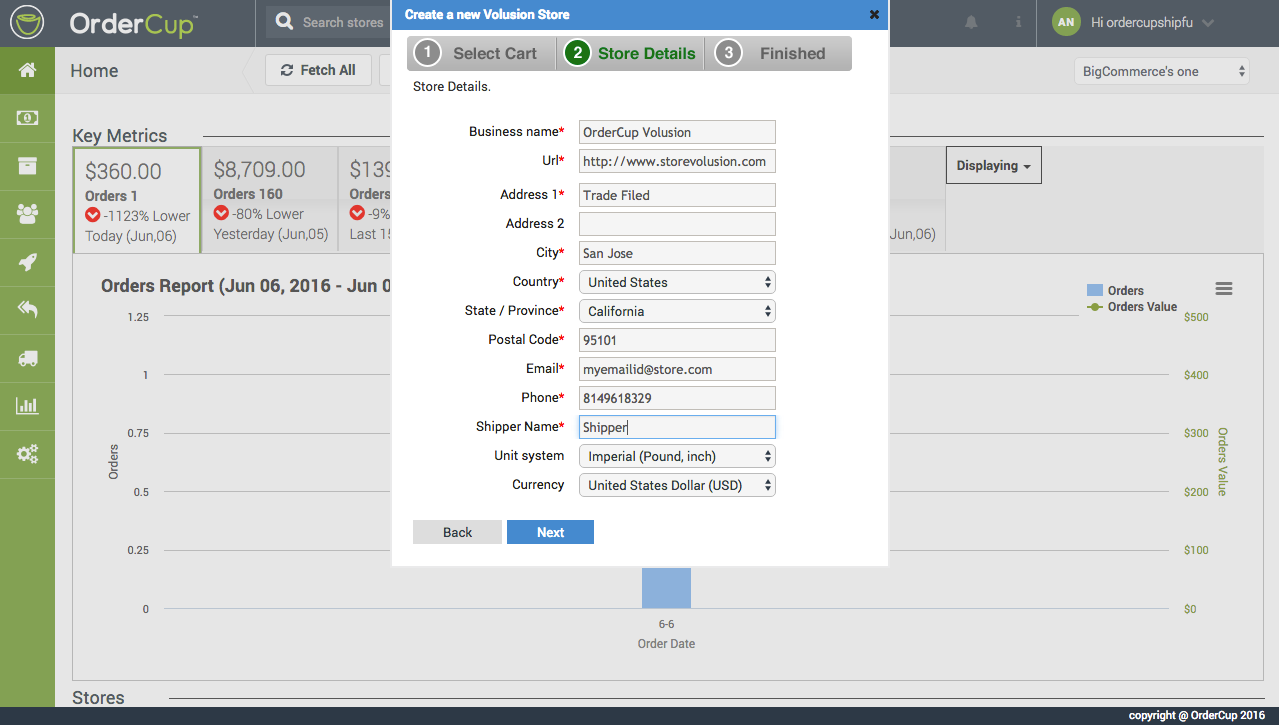Image resolution: width=1279 pixels, height=725 pixels.
Task: Click the Back button
Action: pos(457,532)
